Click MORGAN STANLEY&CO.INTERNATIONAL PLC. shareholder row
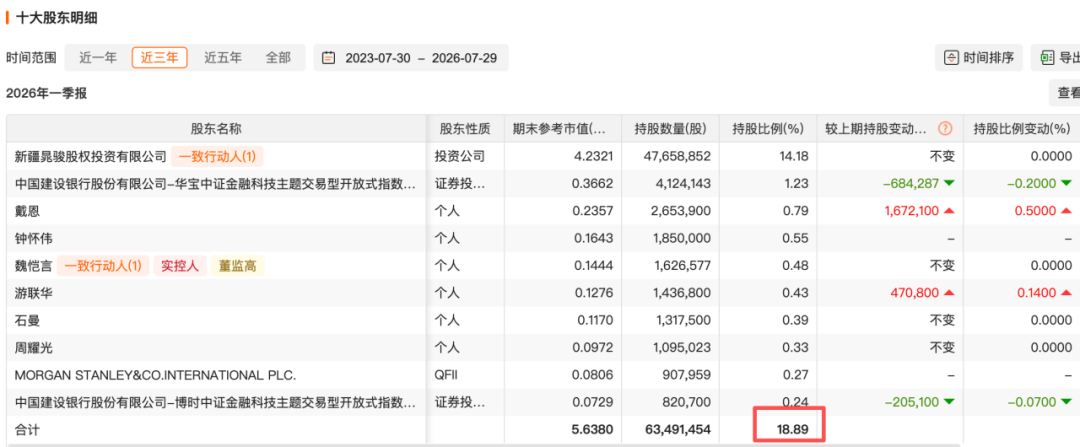Screen dimensions: 1080x447 tap(155, 376)
